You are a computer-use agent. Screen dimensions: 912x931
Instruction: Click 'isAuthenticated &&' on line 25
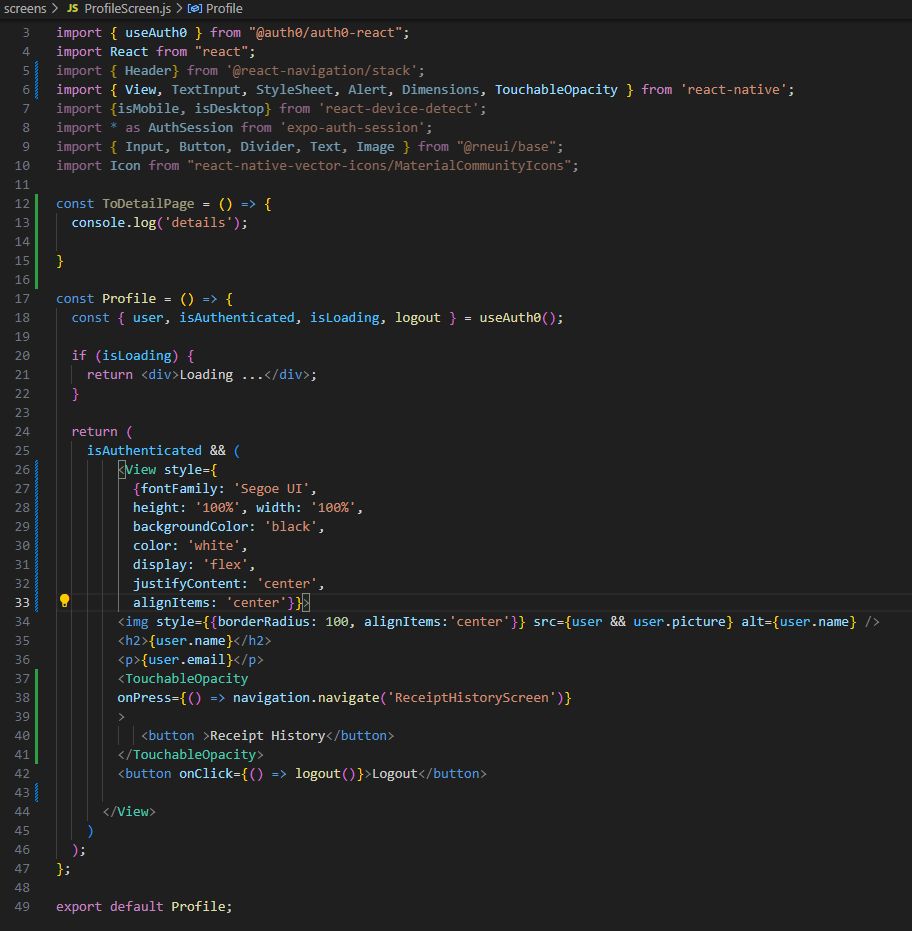click(156, 451)
